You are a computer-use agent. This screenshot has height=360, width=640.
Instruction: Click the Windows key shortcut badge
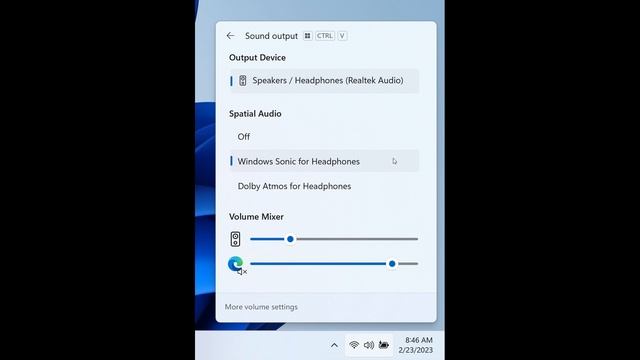pos(307,36)
